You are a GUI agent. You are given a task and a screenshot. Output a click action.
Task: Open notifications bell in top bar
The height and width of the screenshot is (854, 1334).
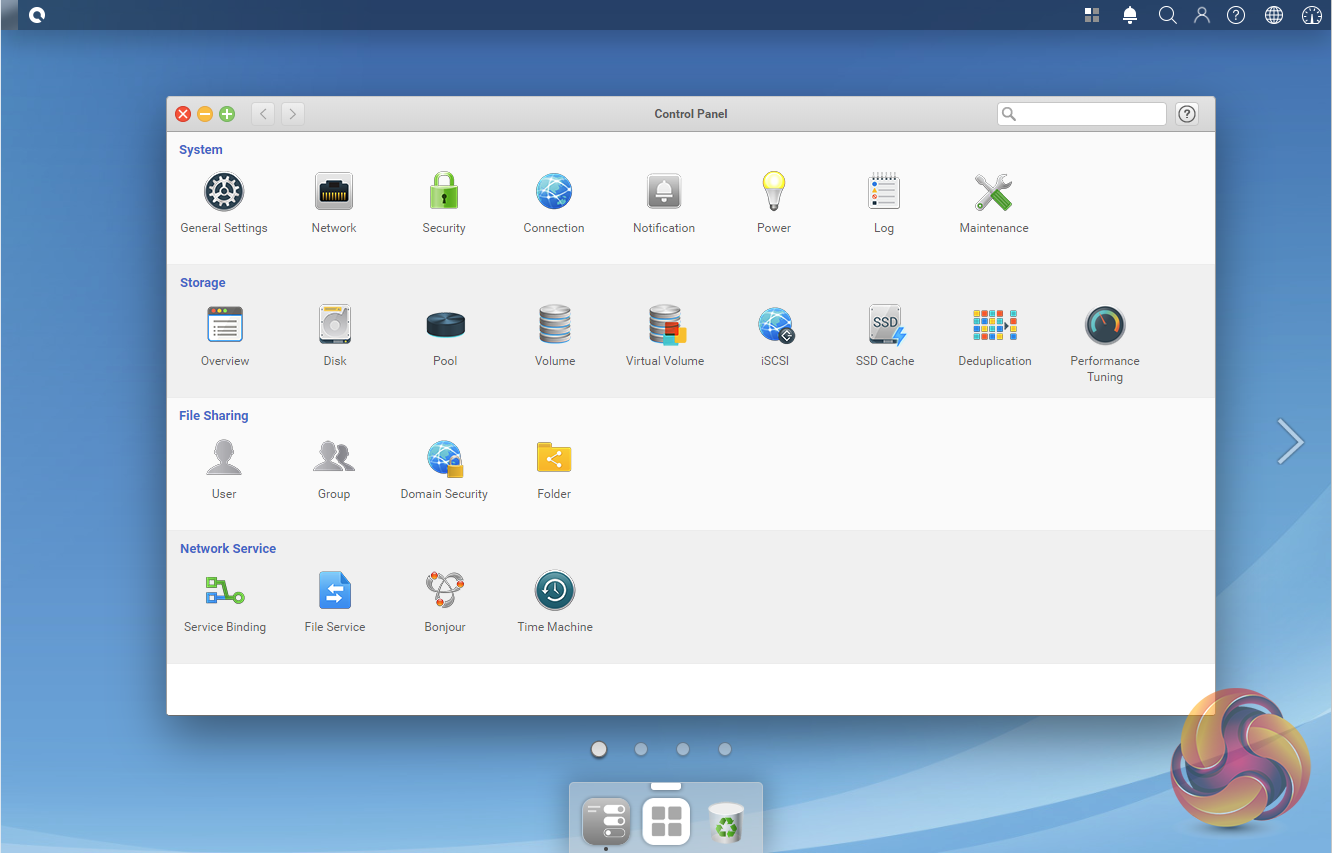[x=1130, y=15]
